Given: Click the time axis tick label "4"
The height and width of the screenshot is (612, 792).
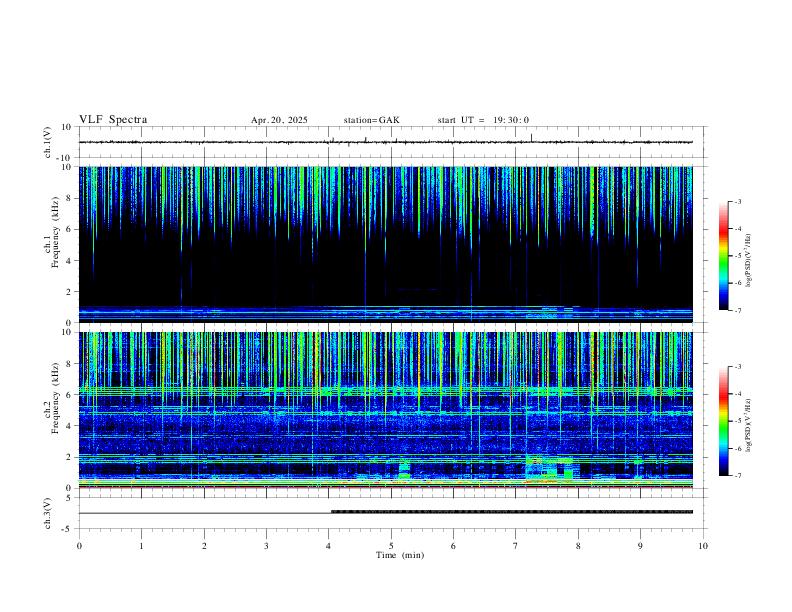Looking at the screenshot, I should coord(329,546).
